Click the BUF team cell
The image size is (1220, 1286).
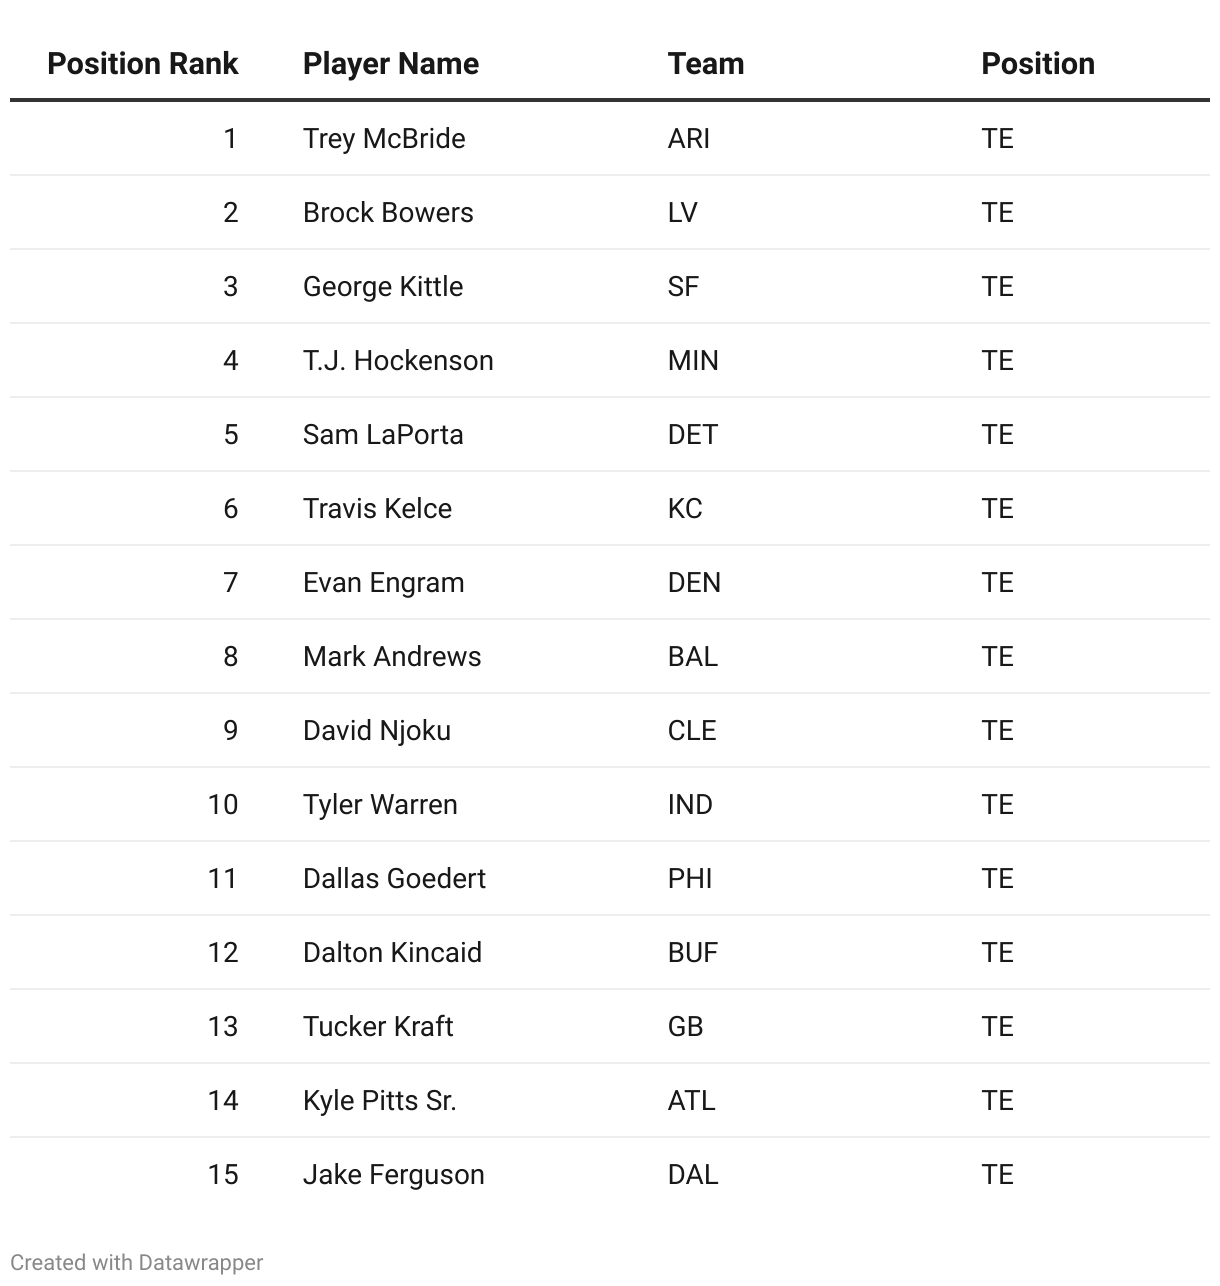(692, 952)
